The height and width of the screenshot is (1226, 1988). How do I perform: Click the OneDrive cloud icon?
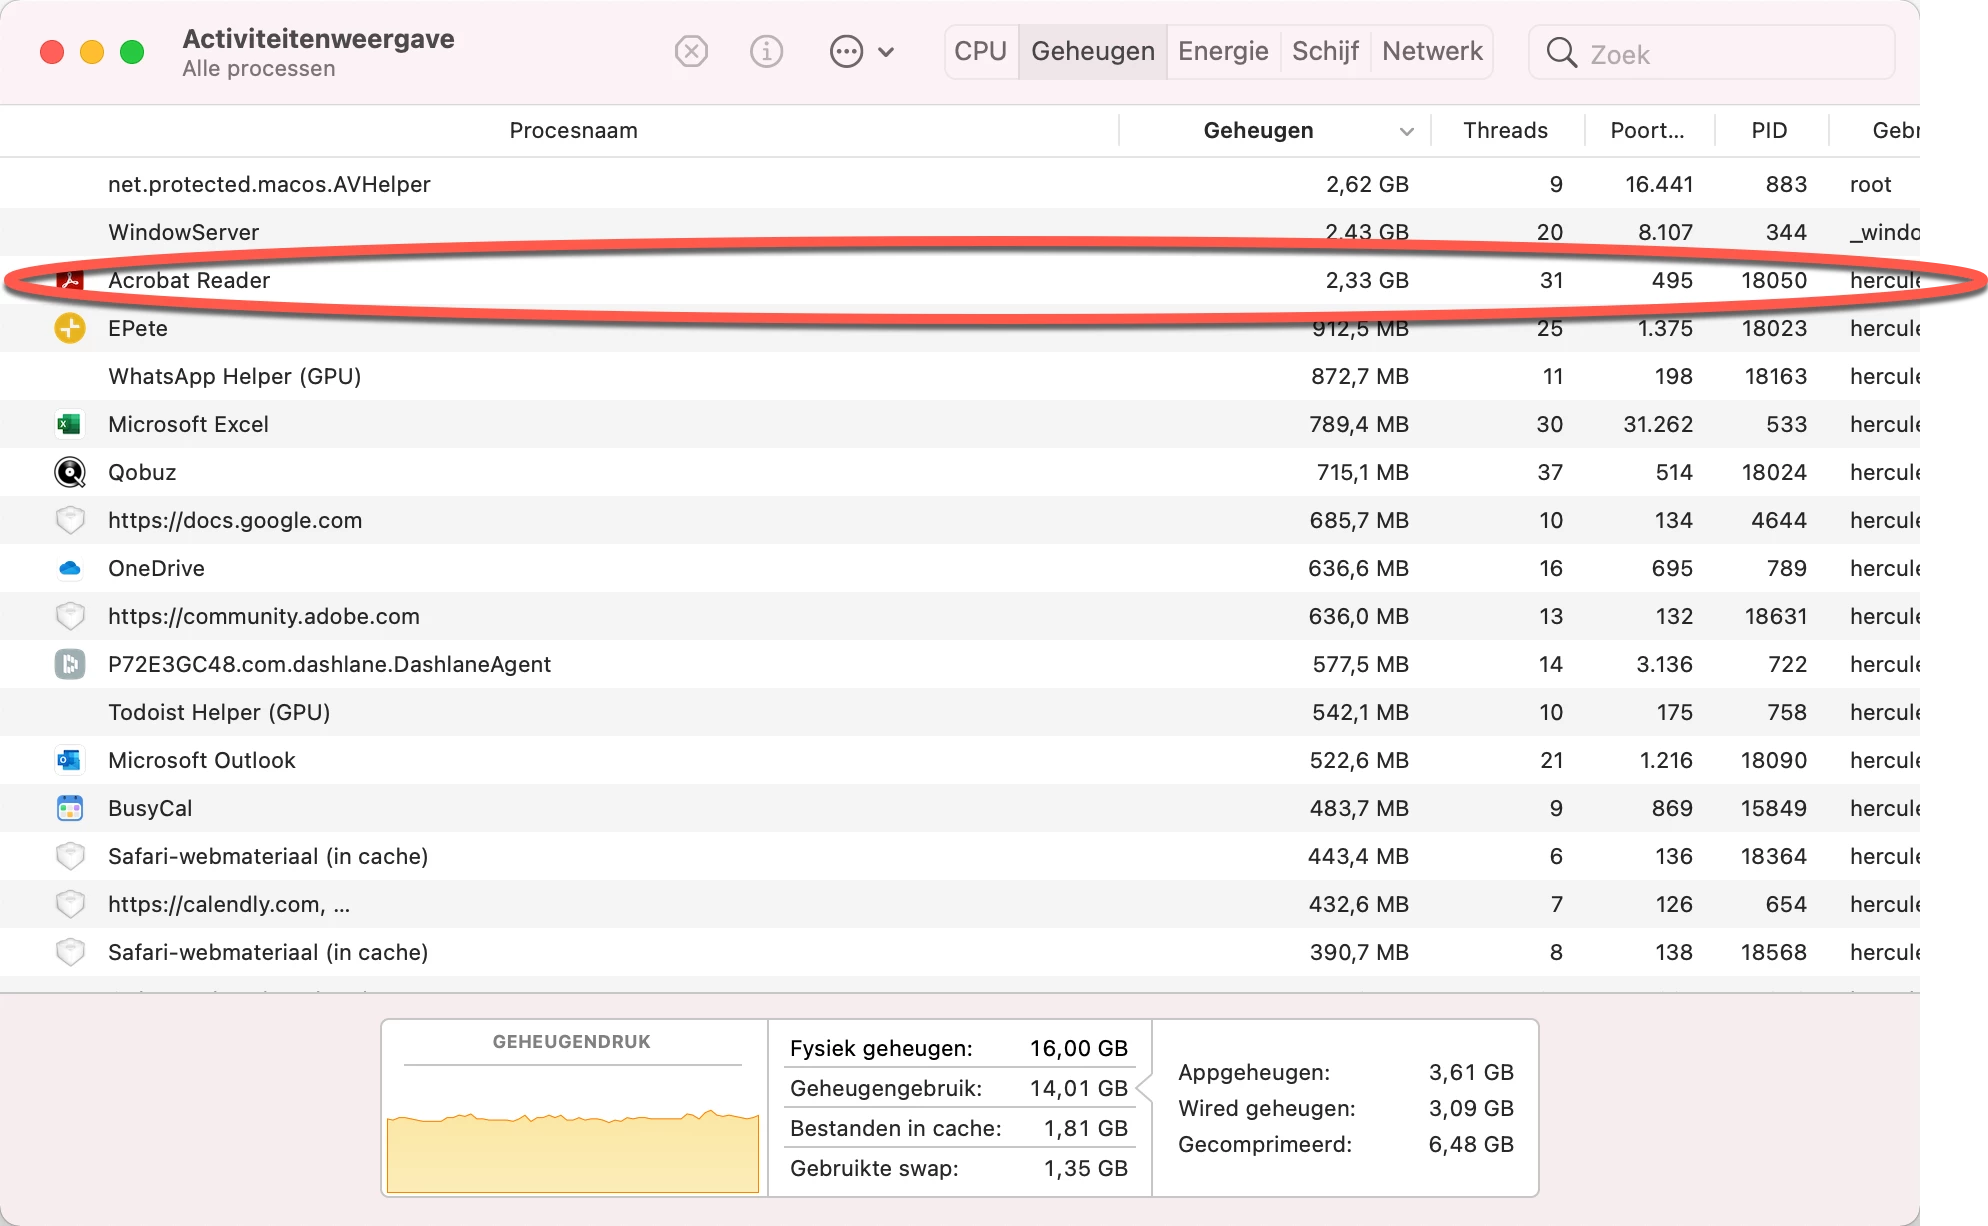point(70,568)
